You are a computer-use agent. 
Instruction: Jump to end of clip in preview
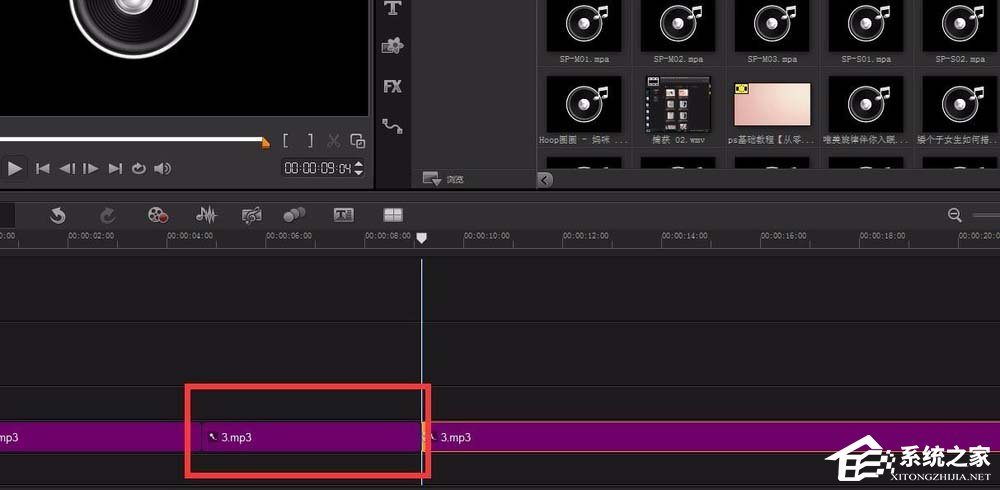coord(115,168)
